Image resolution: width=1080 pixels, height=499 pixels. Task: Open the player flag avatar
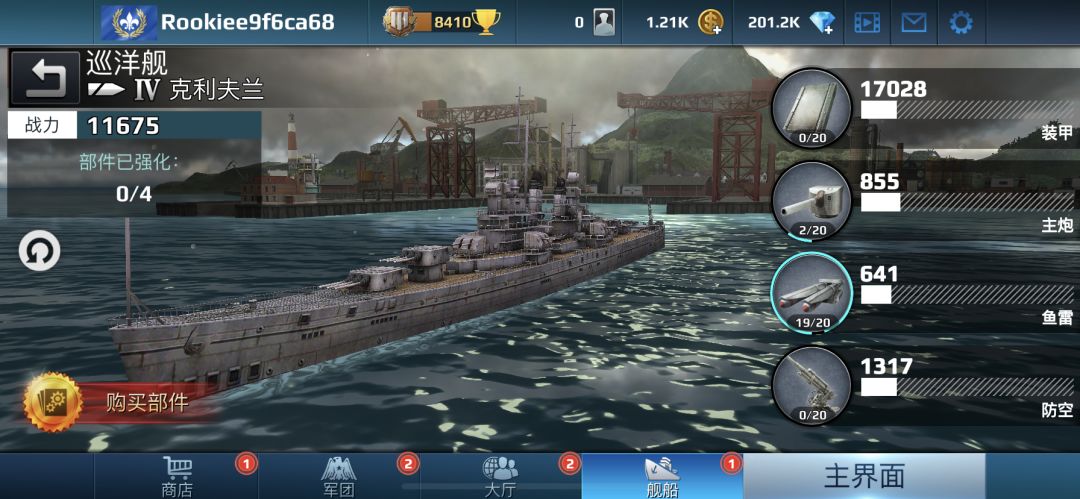(129, 23)
